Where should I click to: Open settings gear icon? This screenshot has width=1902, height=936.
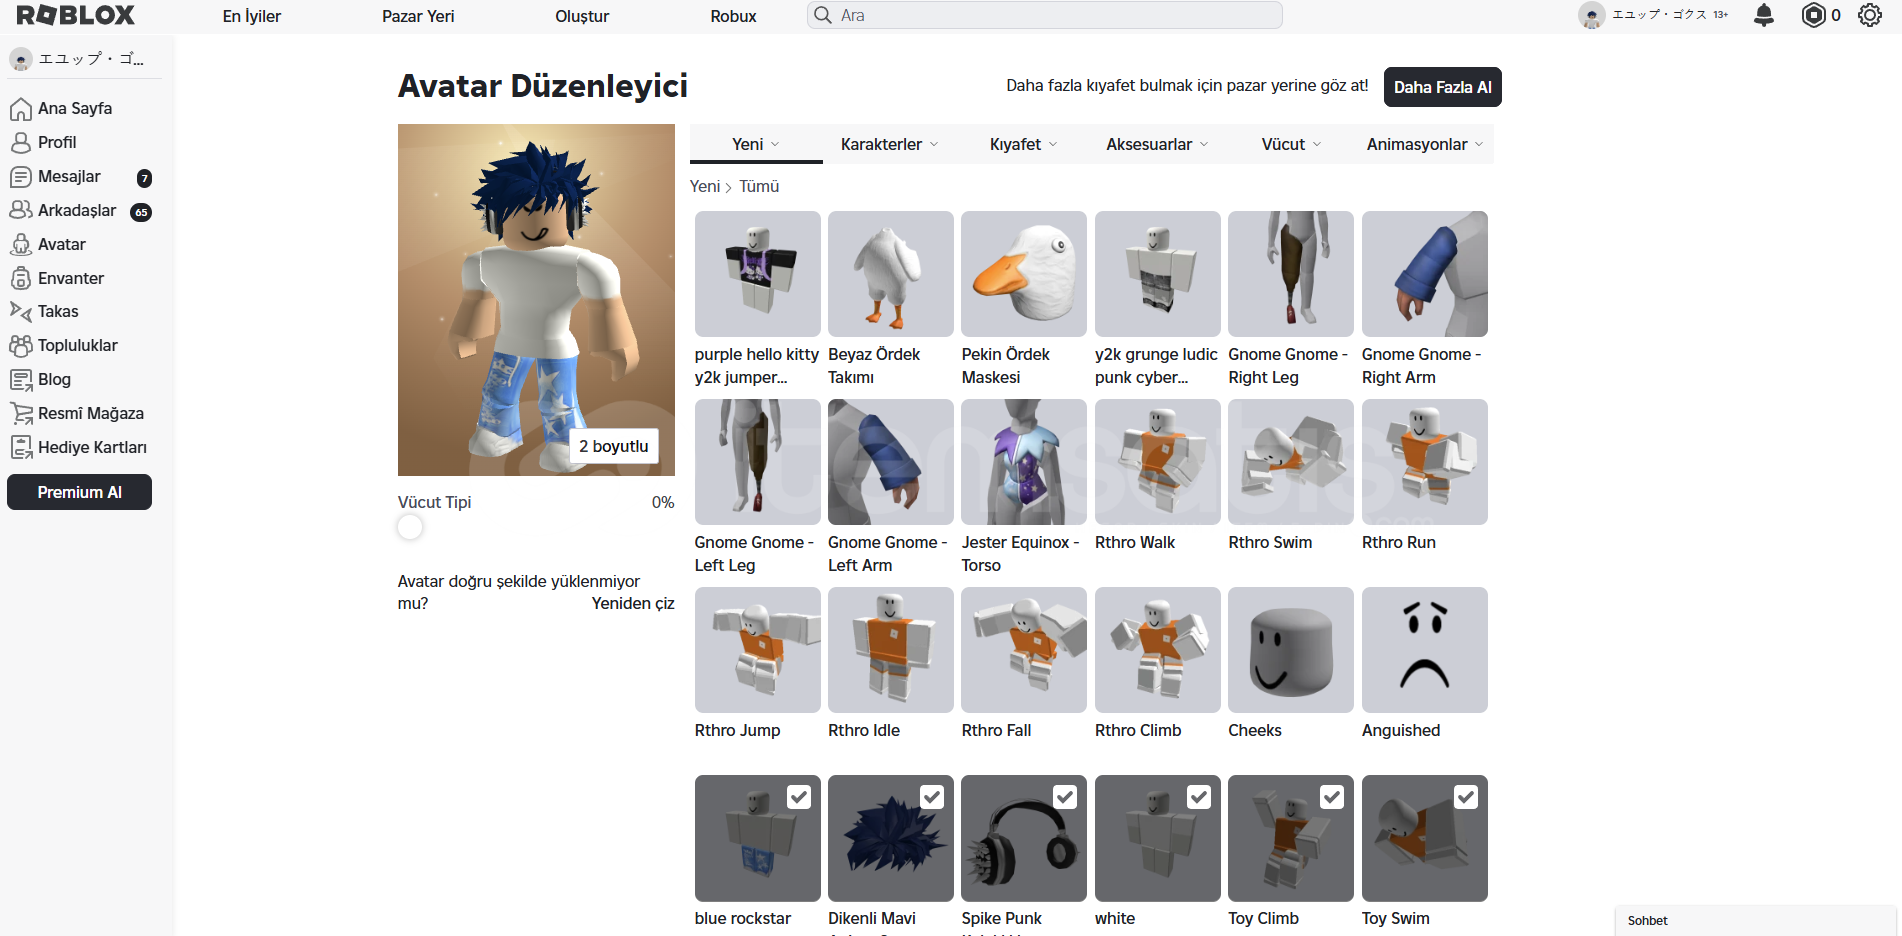[x=1870, y=15]
